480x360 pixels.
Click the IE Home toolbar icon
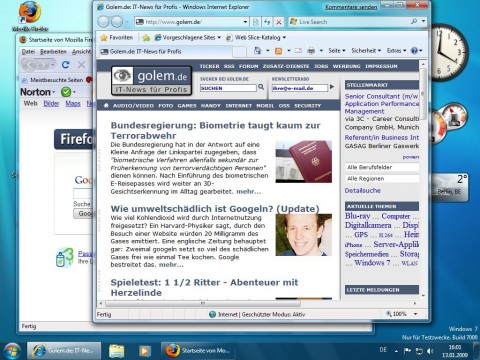click(258, 51)
